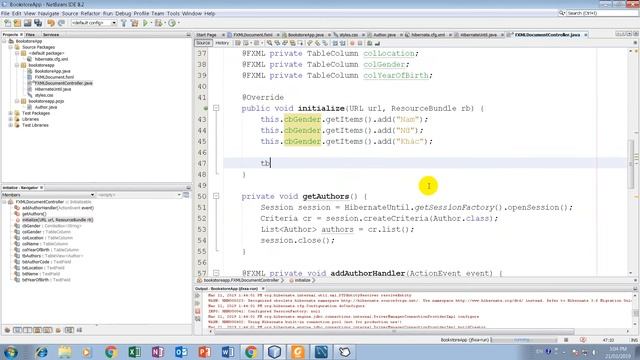
Task: Select txtAuthorCode field in Navigator
Action: point(46,262)
